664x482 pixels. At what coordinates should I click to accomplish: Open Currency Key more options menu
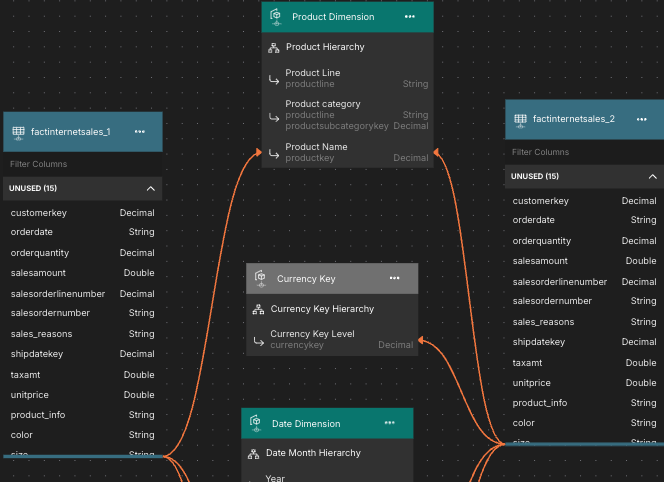tap(394, 278)
